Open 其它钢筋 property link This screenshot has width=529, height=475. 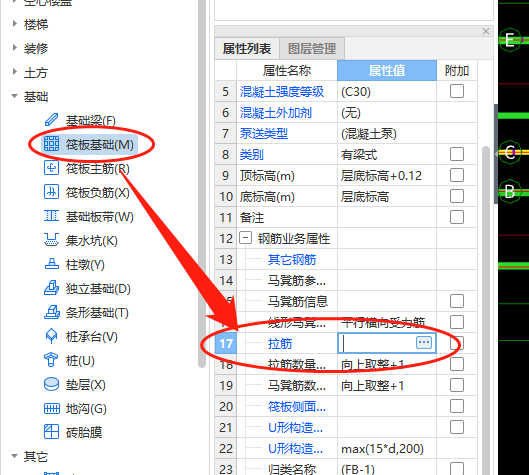tap(292, 260)
